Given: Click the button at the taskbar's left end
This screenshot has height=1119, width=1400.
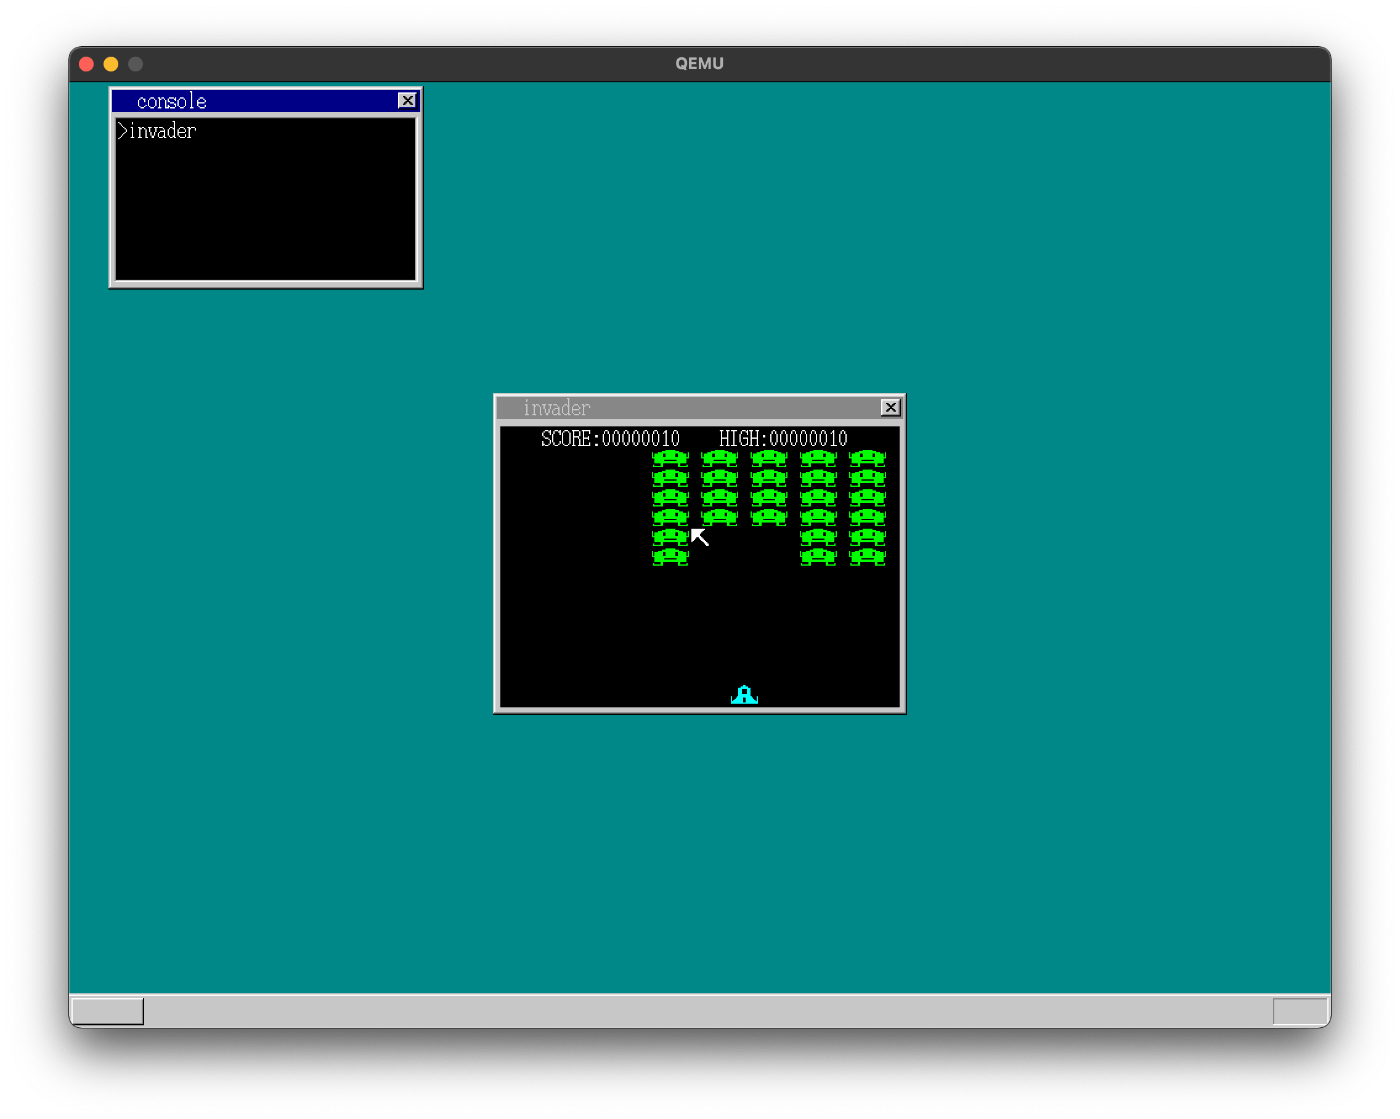Looking at the screenshot, I should [x=108, y=1011].
